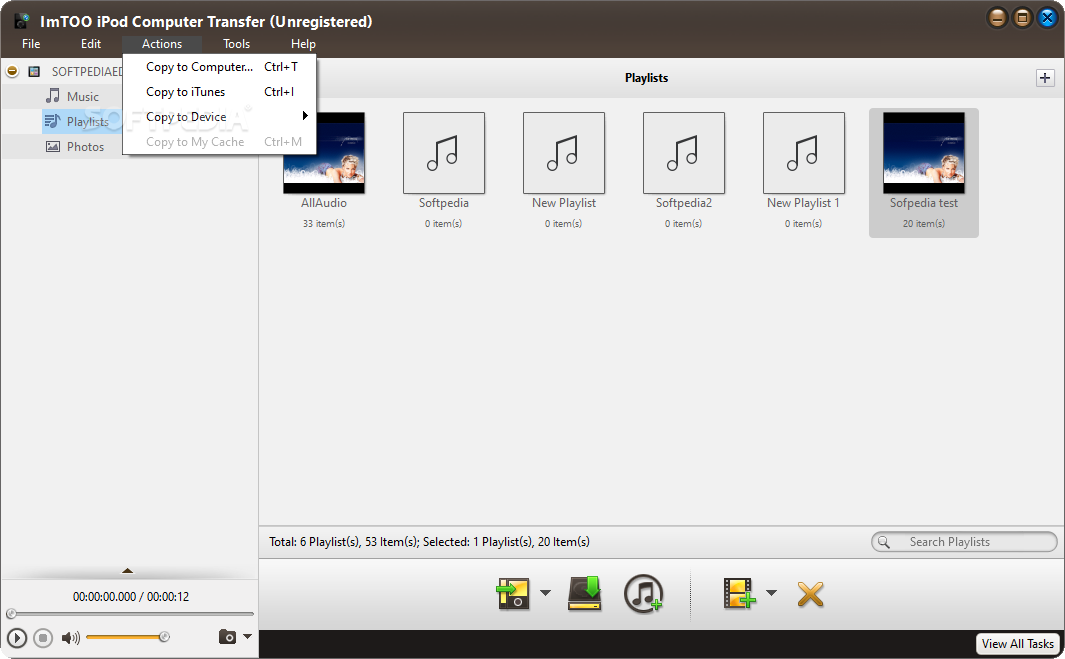Choose Copy to iTunes menu entry
The image size is (1065, 659).
(x=219, y=92)
